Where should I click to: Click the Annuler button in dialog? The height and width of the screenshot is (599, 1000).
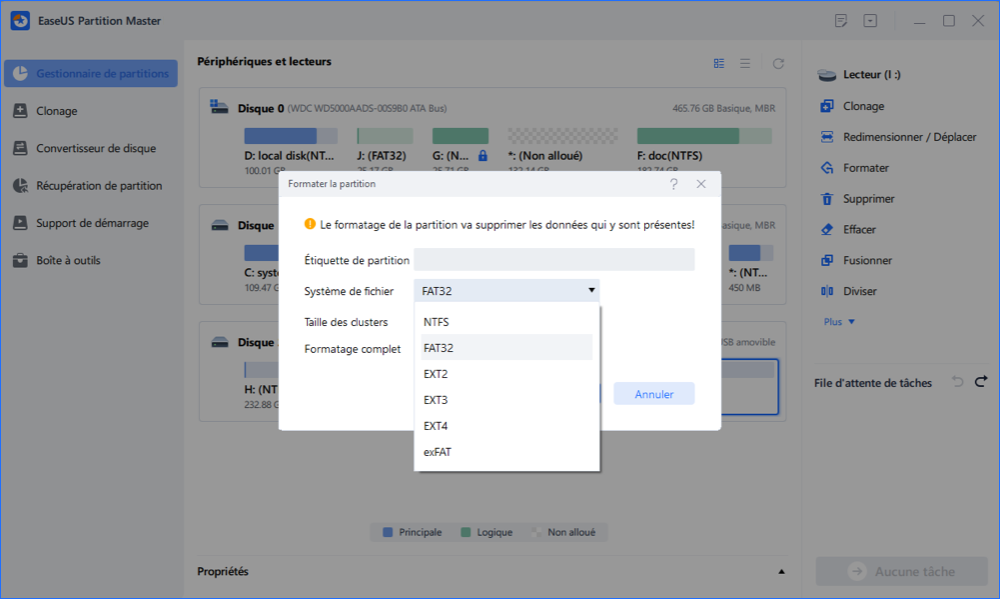[654, 394]
